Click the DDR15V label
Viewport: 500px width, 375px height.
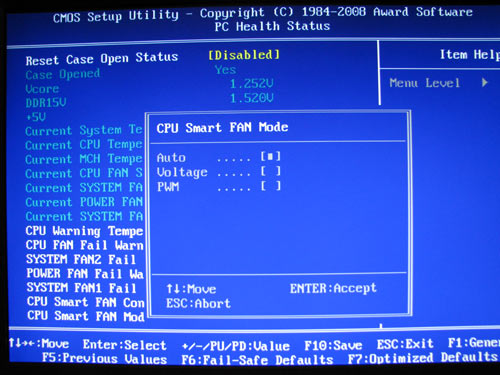point(46,103)
